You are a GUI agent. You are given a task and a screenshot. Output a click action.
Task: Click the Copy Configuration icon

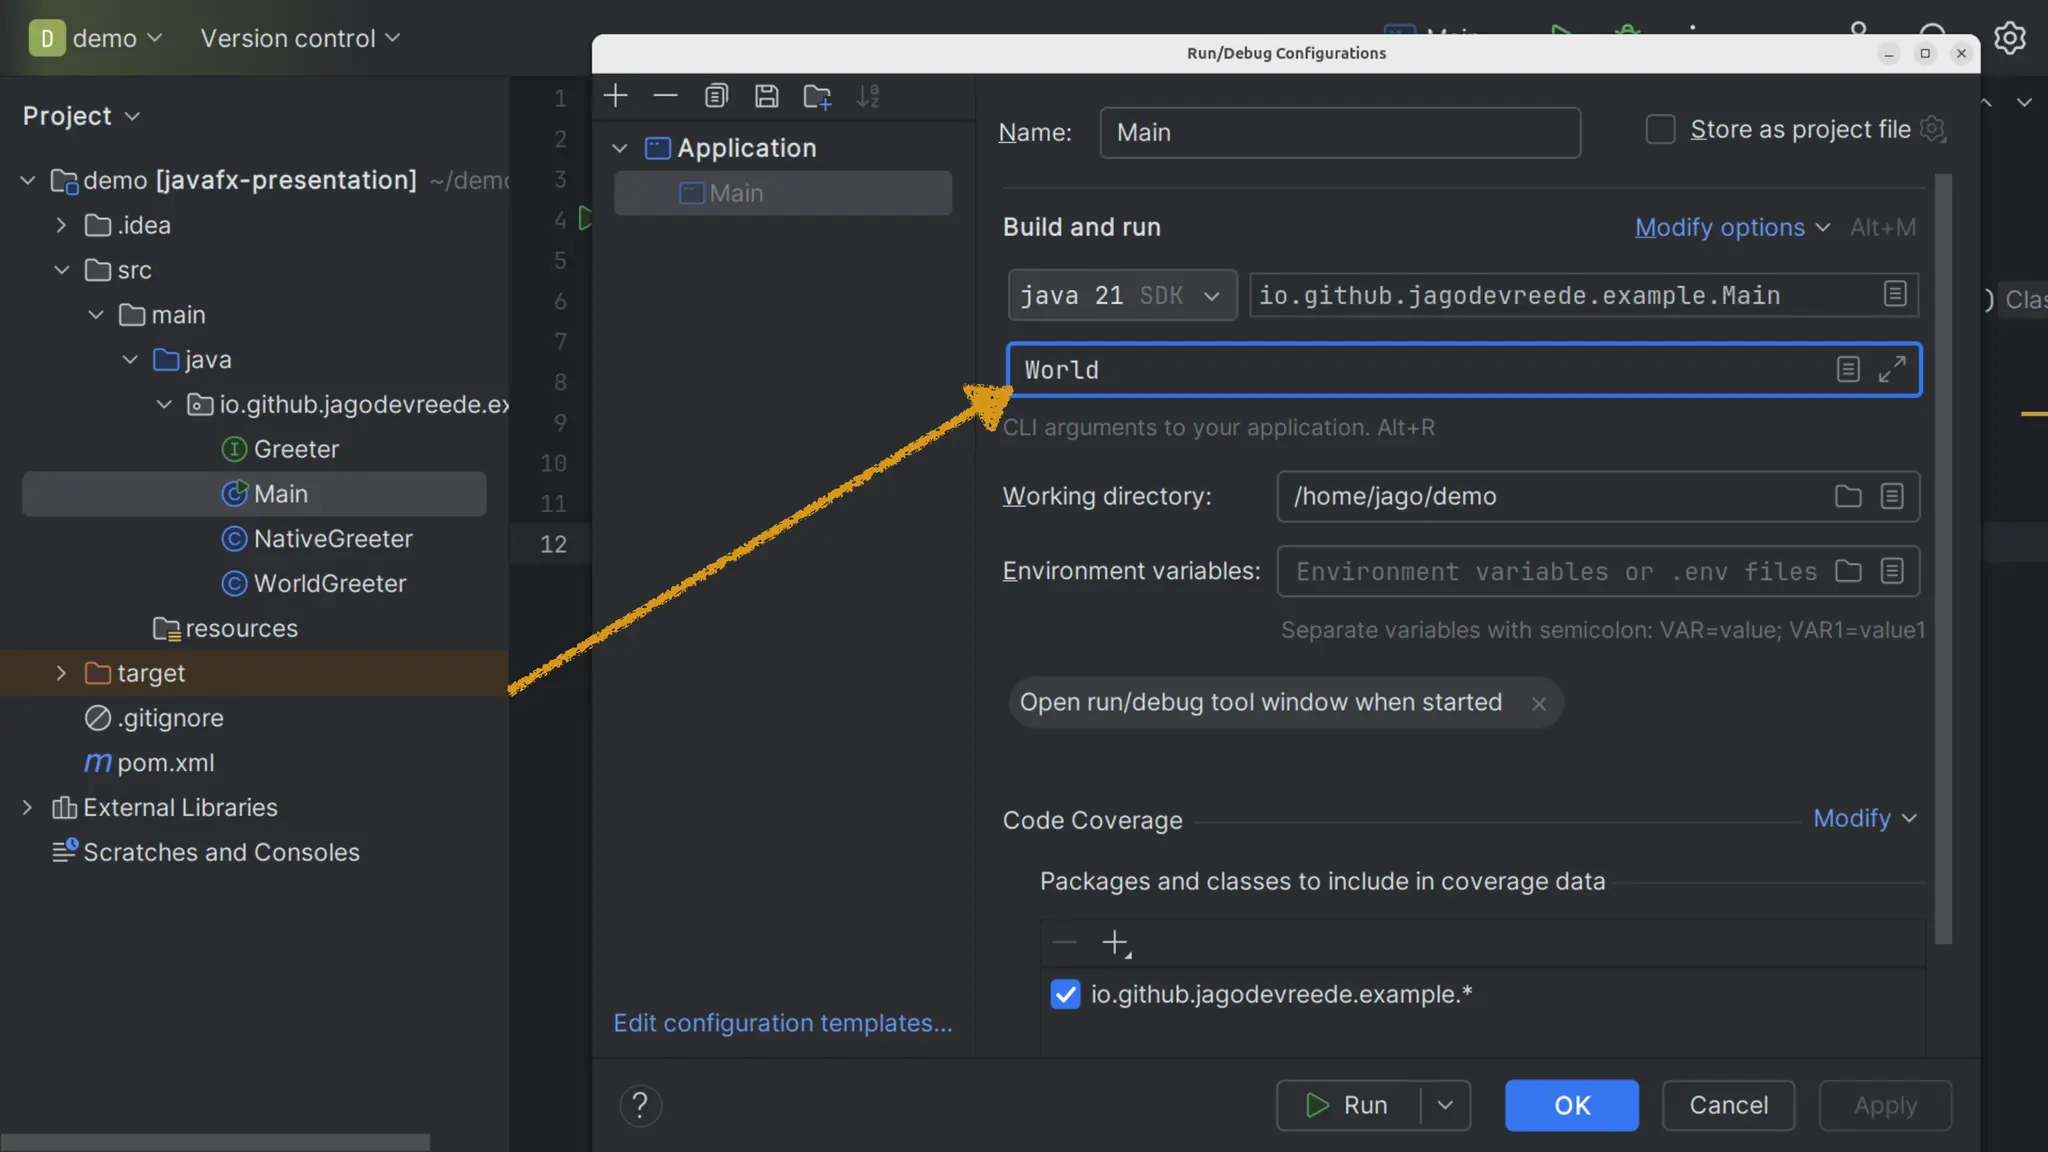[716, 96]
